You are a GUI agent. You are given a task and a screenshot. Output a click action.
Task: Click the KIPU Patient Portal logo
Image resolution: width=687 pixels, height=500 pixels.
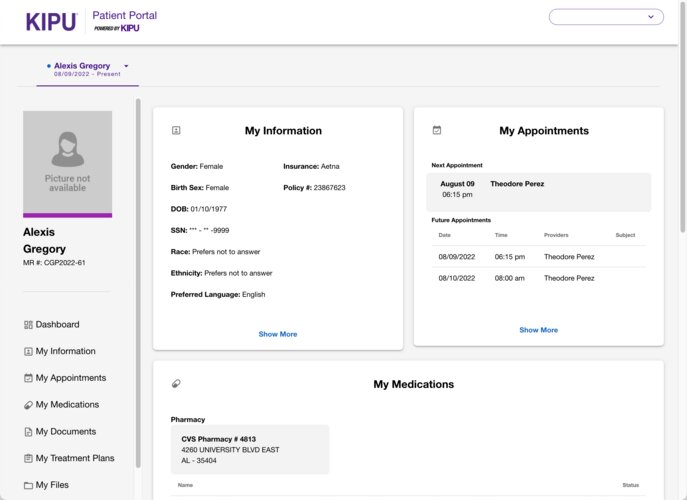click(x=91, y=21)
